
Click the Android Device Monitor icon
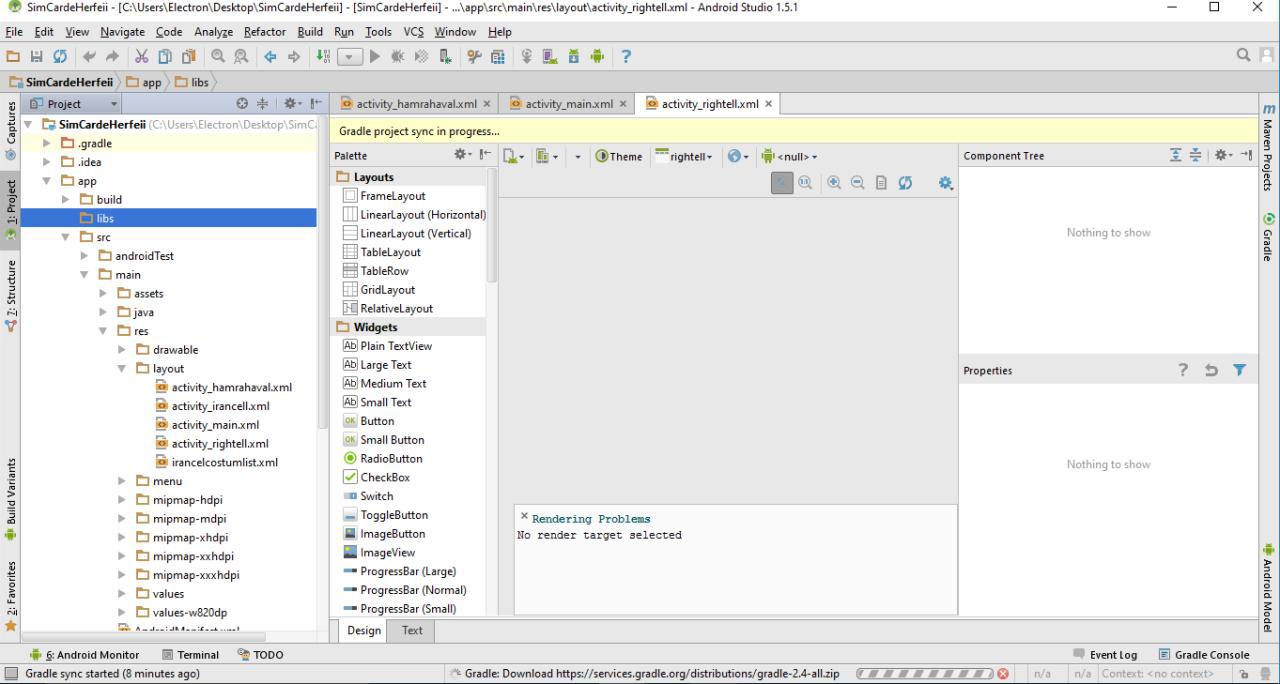(597, 57)
